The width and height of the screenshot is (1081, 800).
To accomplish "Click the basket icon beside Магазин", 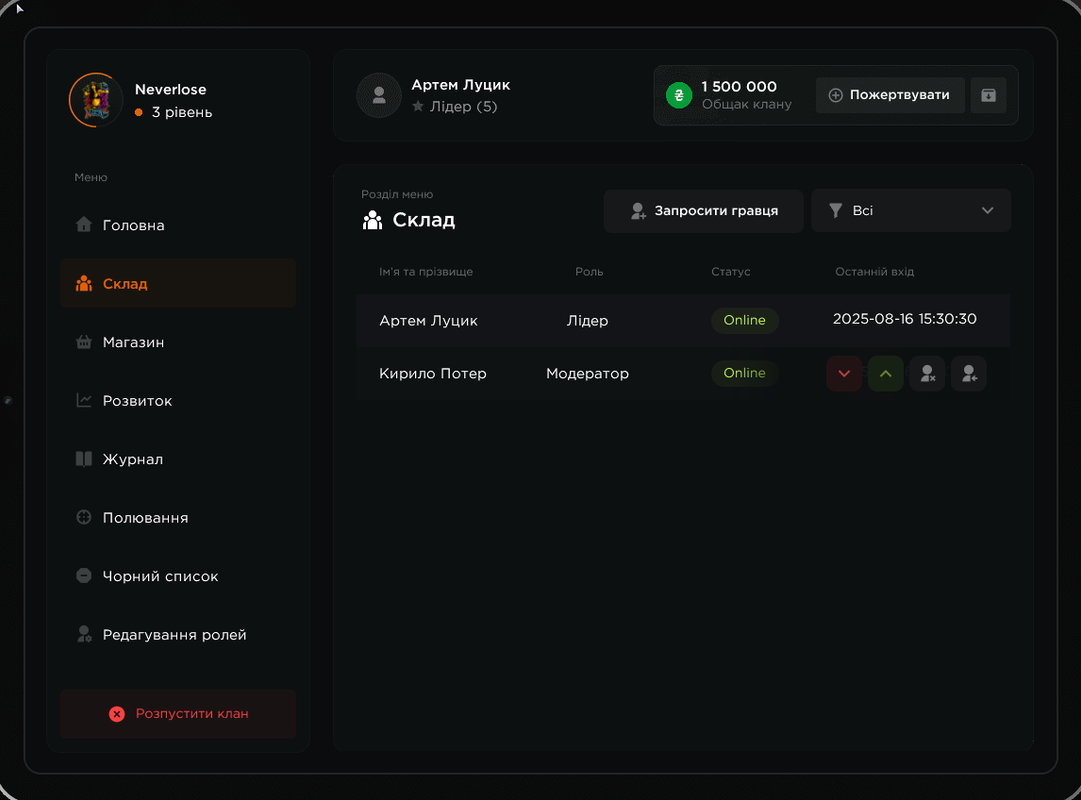I will pos(84,341).
